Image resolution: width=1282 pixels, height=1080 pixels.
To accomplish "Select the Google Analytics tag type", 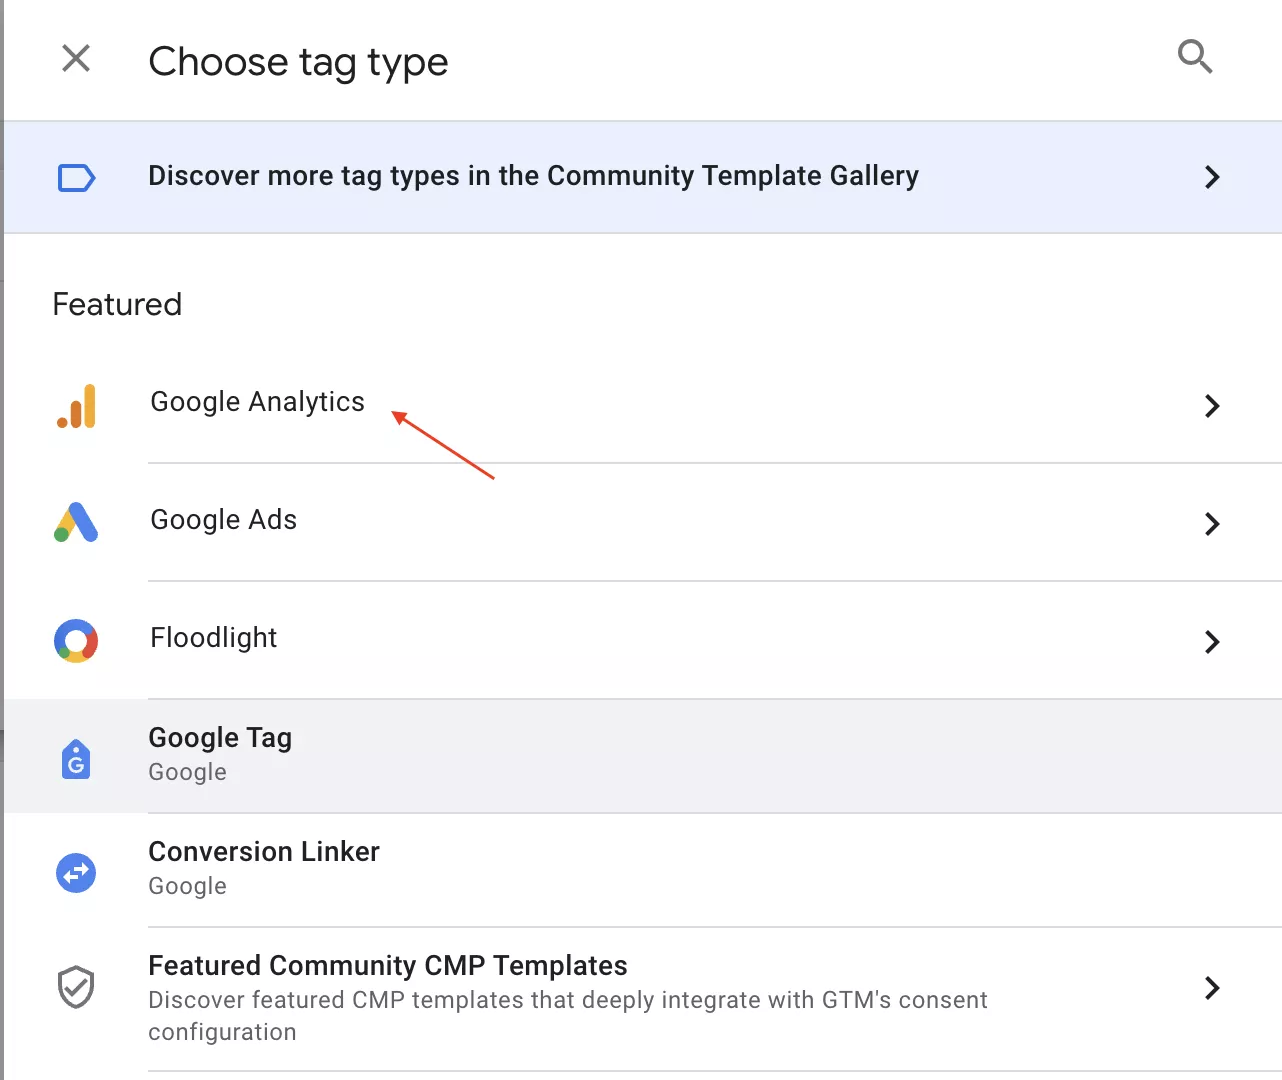I will click(643, 405).
